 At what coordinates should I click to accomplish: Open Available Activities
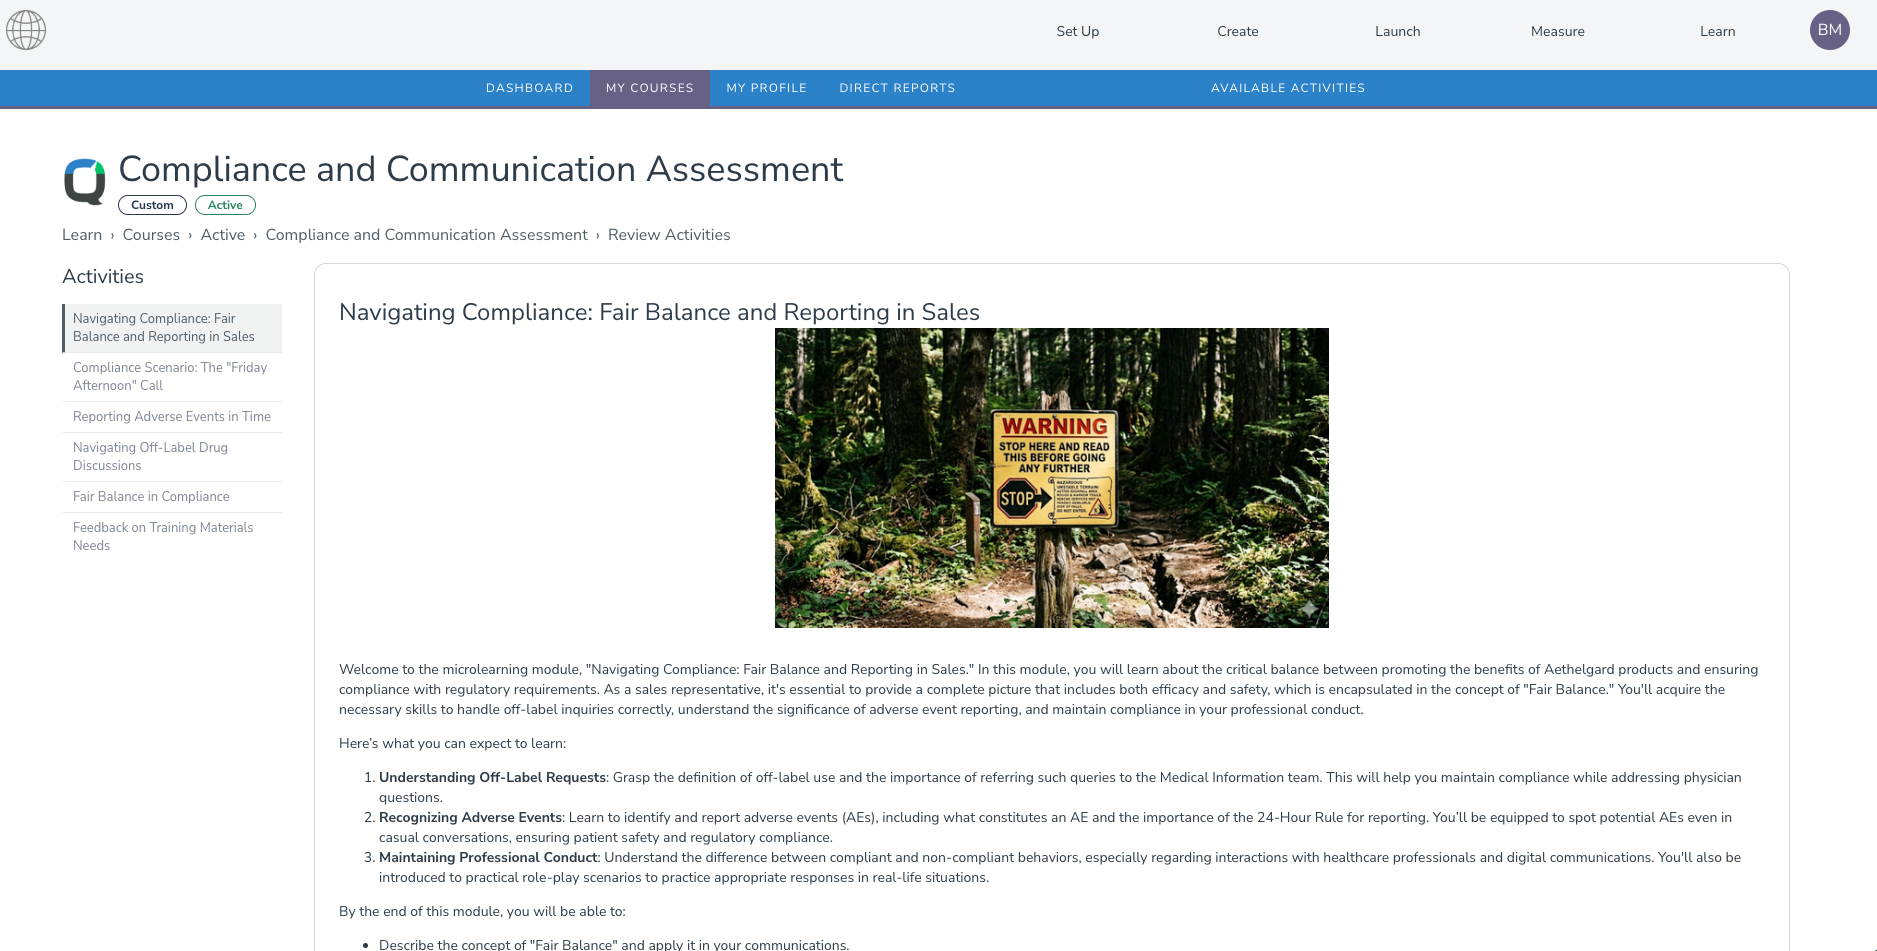pos(1288,88)
